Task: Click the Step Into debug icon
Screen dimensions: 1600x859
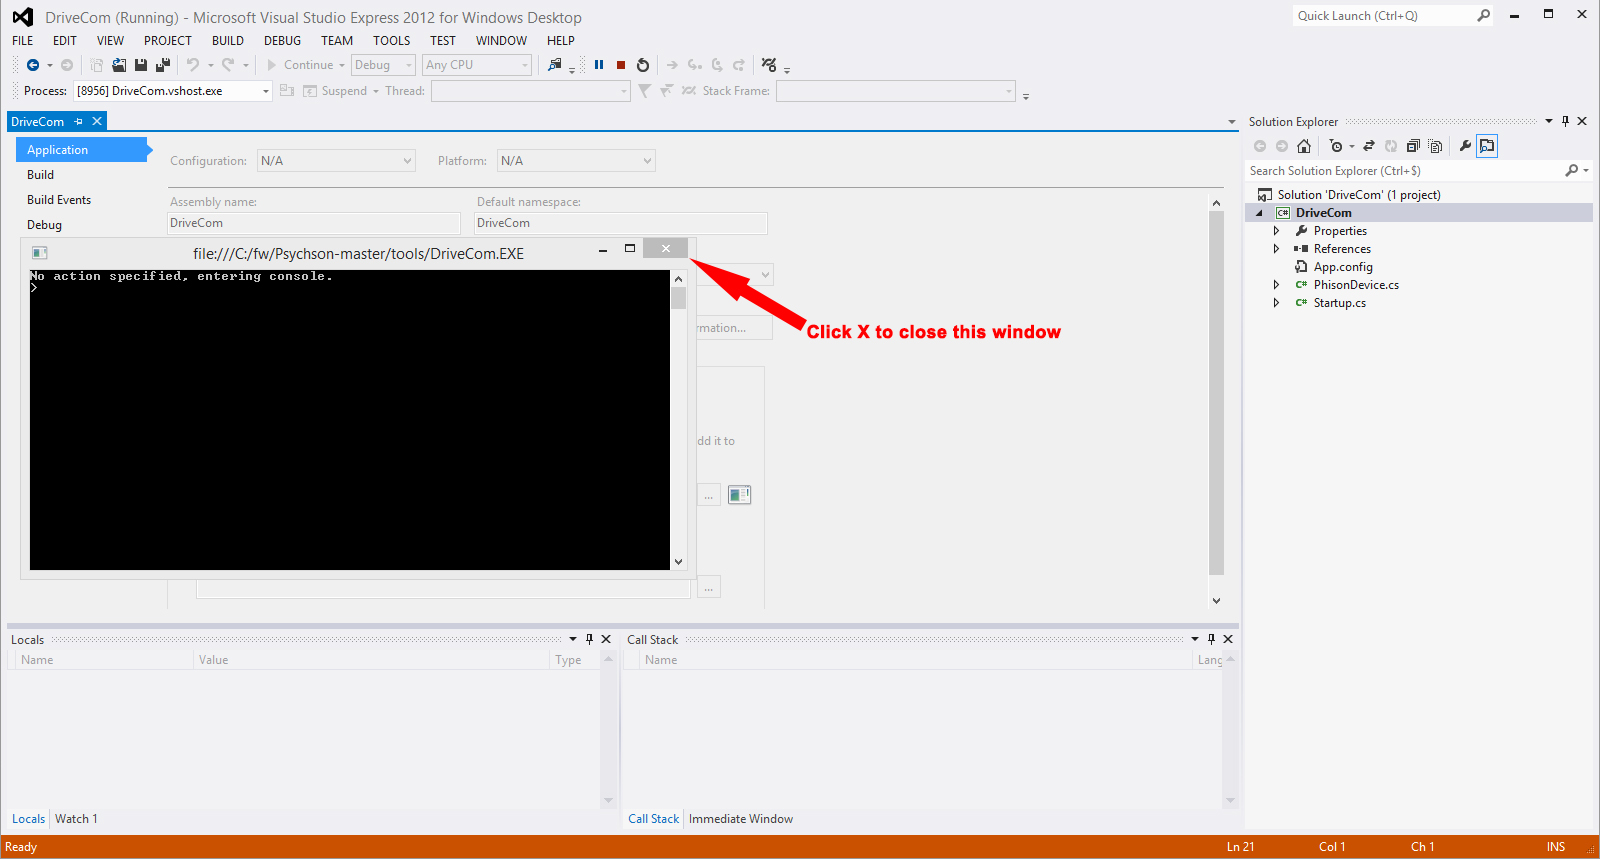Action: pos(694,65)
